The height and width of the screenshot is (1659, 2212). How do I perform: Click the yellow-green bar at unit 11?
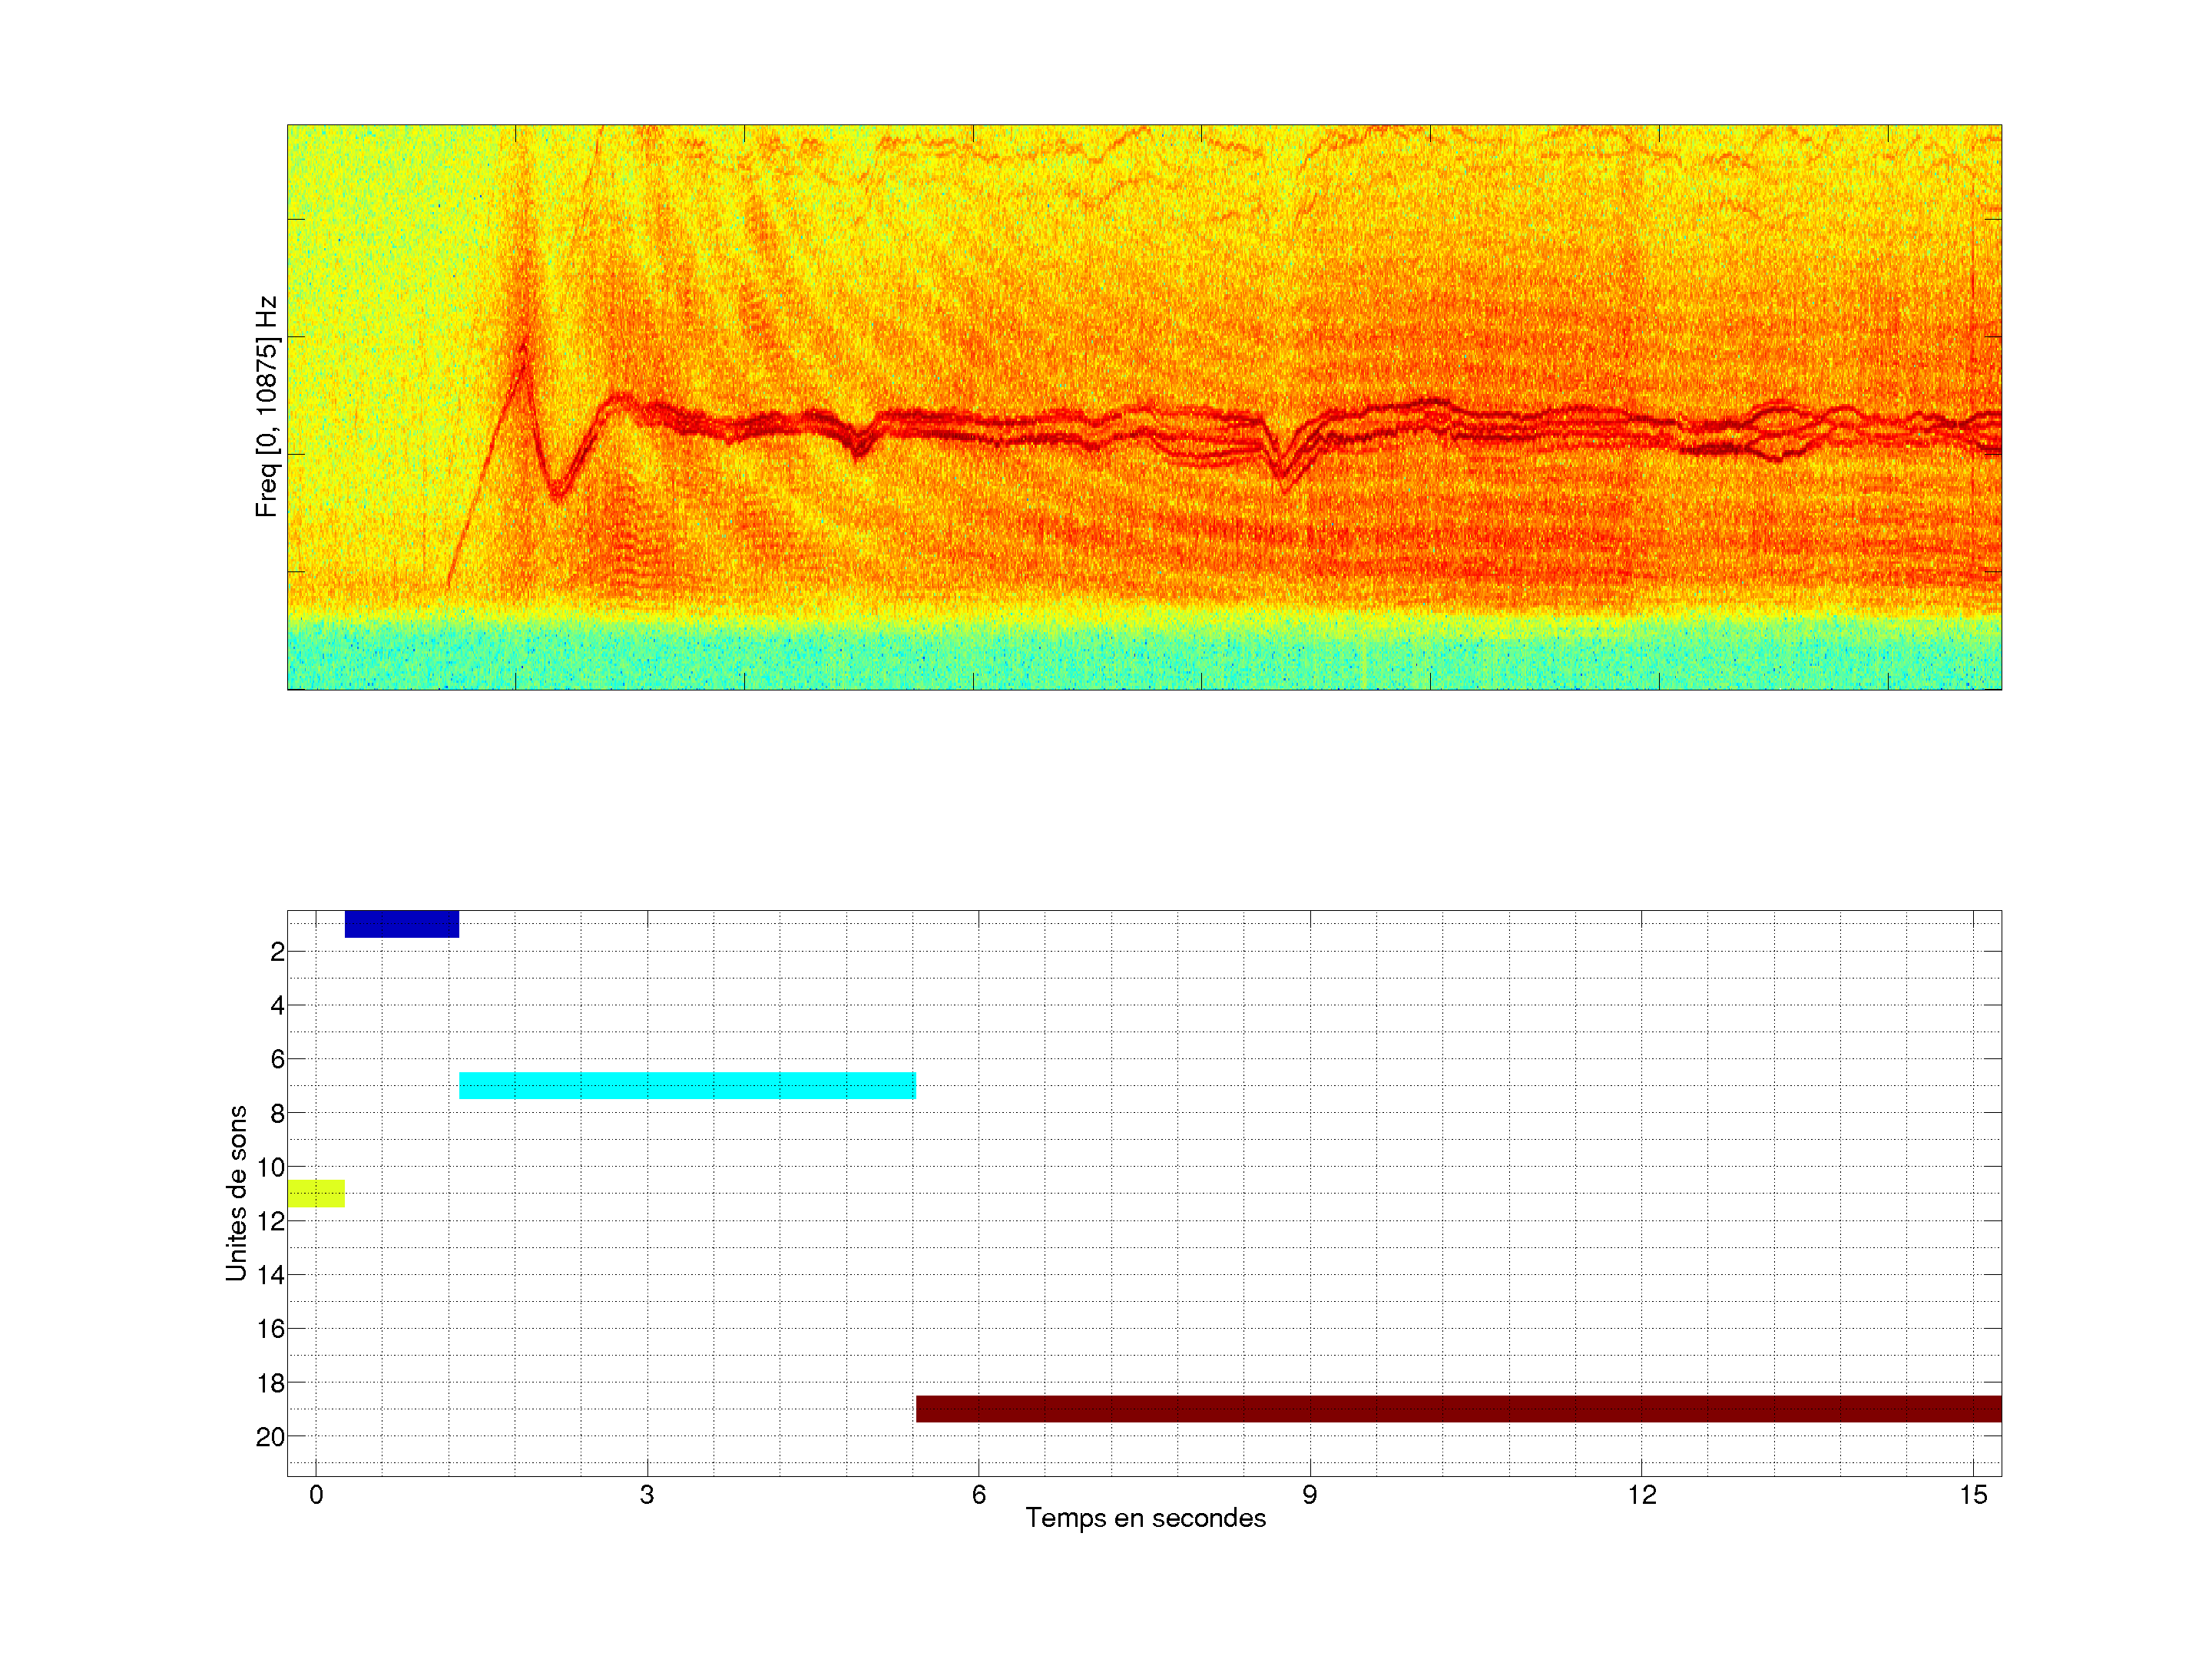click(316, 1193)
